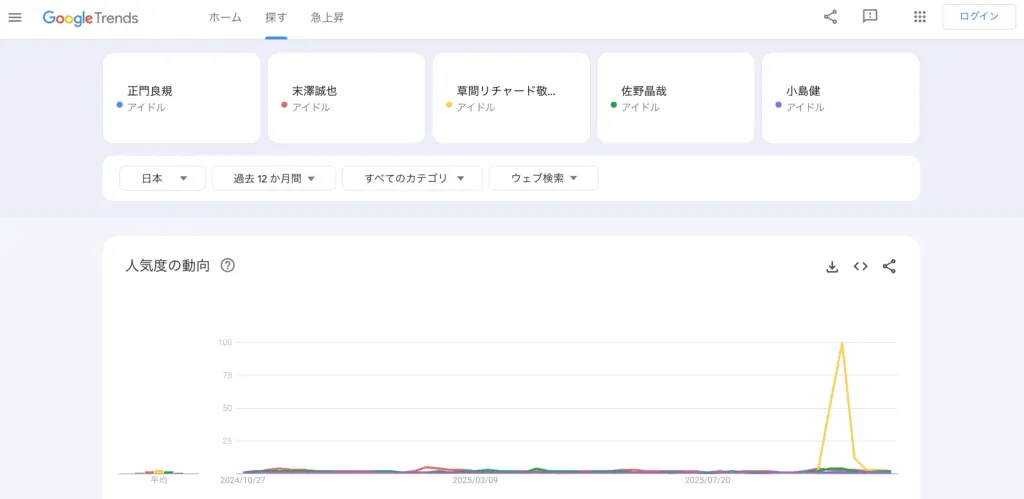This screenshot has width=1024, height=499.
Task: Edit the 草間リチャード敬 search term card
Action: pyautogui.click(x=511, y=98)
